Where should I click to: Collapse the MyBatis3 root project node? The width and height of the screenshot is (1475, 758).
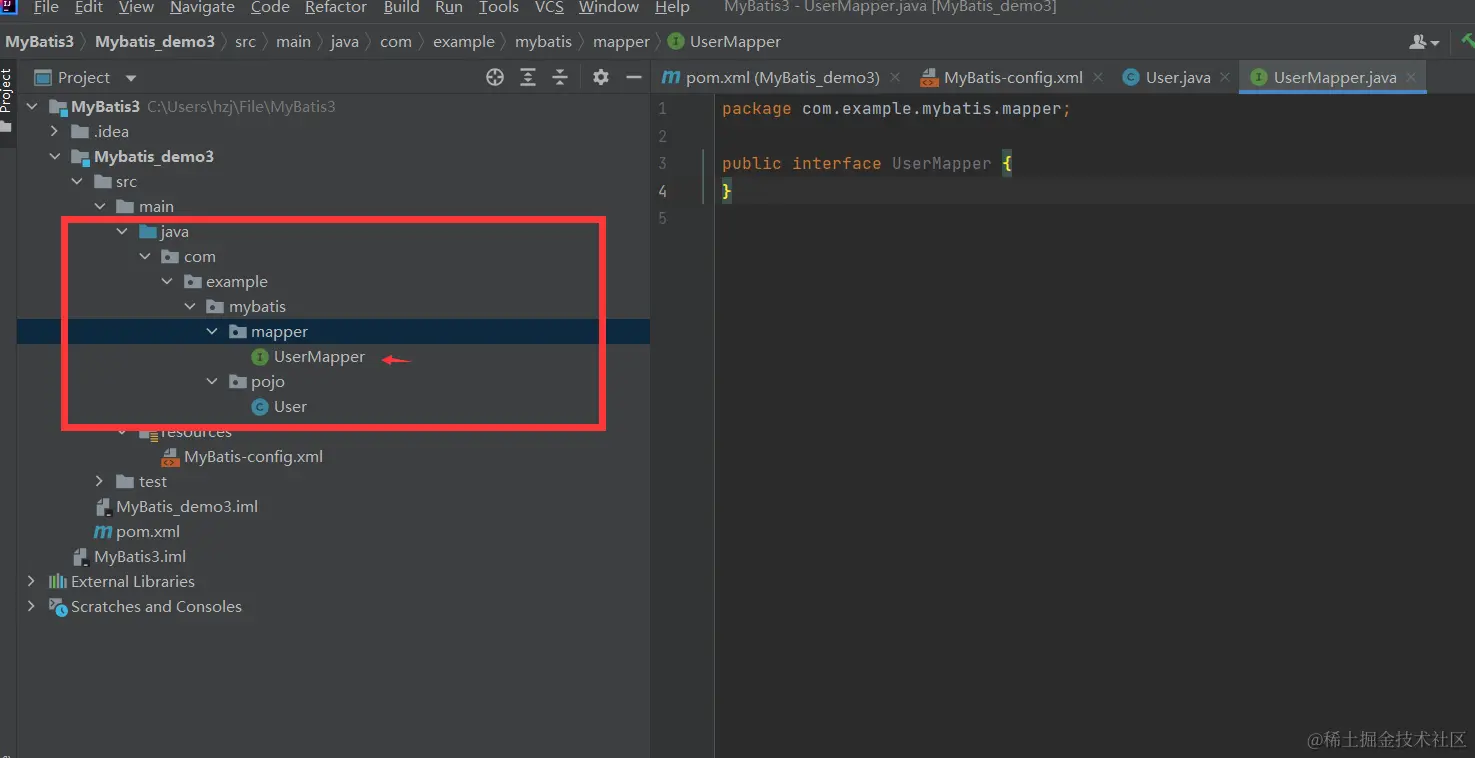click(x=32, y=106)
